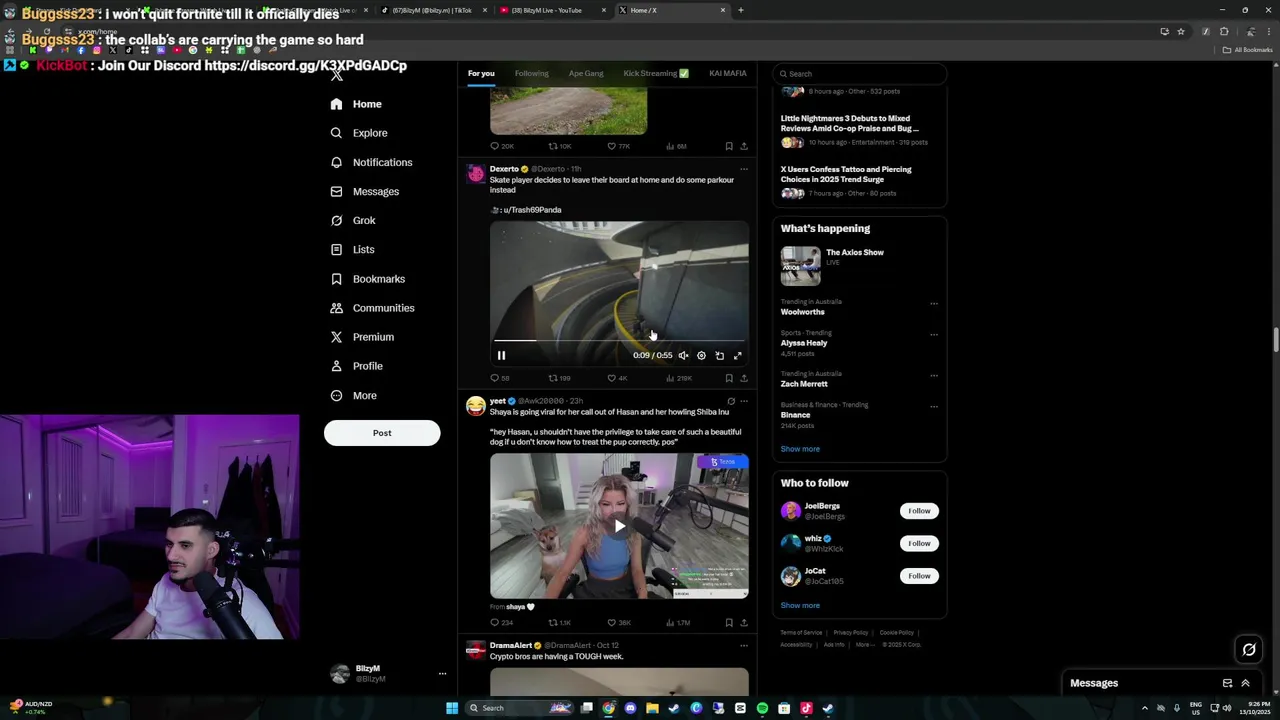
Task: Open Profile in the sidebar
Action: click(x=356, y=366)
